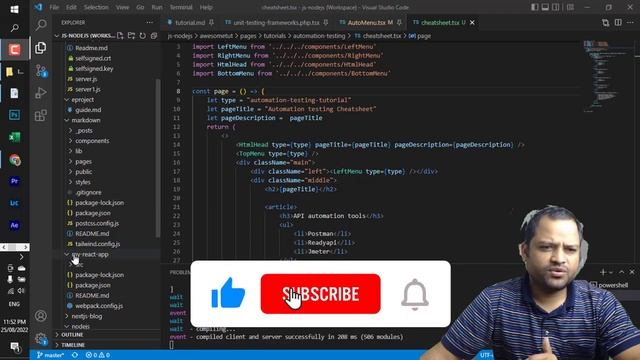Synchronize changes icon in status bar
This screenshot has height=360, width=640.
coord(75,355)
